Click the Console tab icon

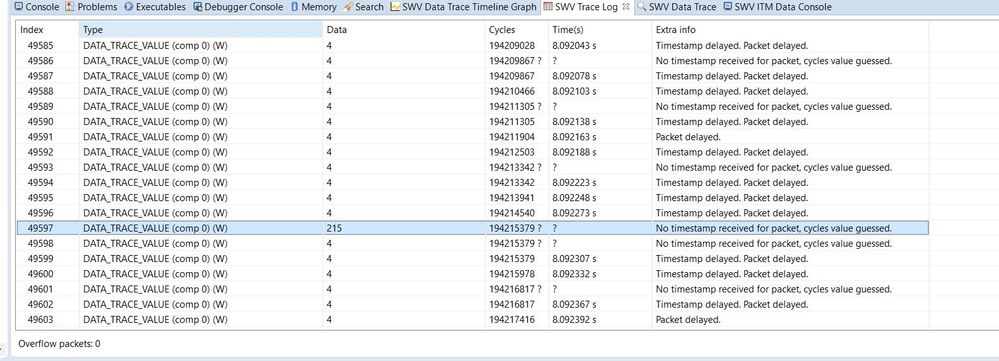pyautogui.click(x=18, y=7)
